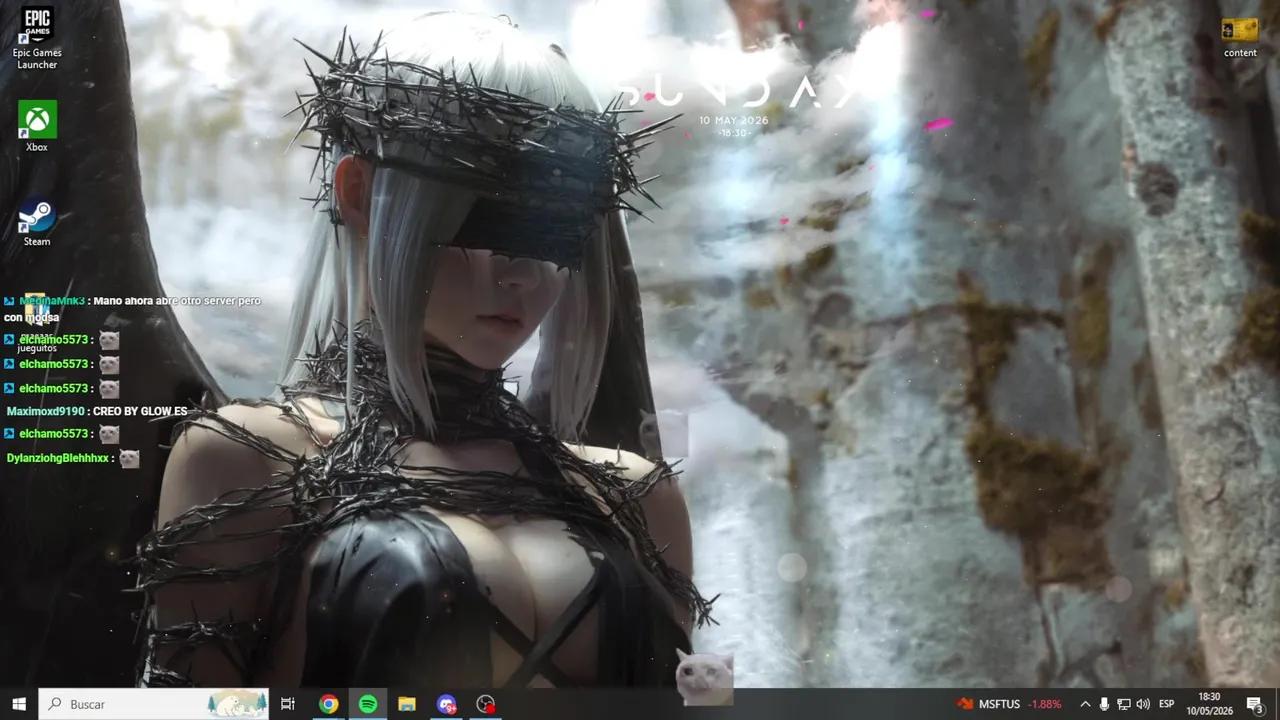Click the Buscar search box in the taskbar
Screen dimensions: 1280x720
click(154, 704)
